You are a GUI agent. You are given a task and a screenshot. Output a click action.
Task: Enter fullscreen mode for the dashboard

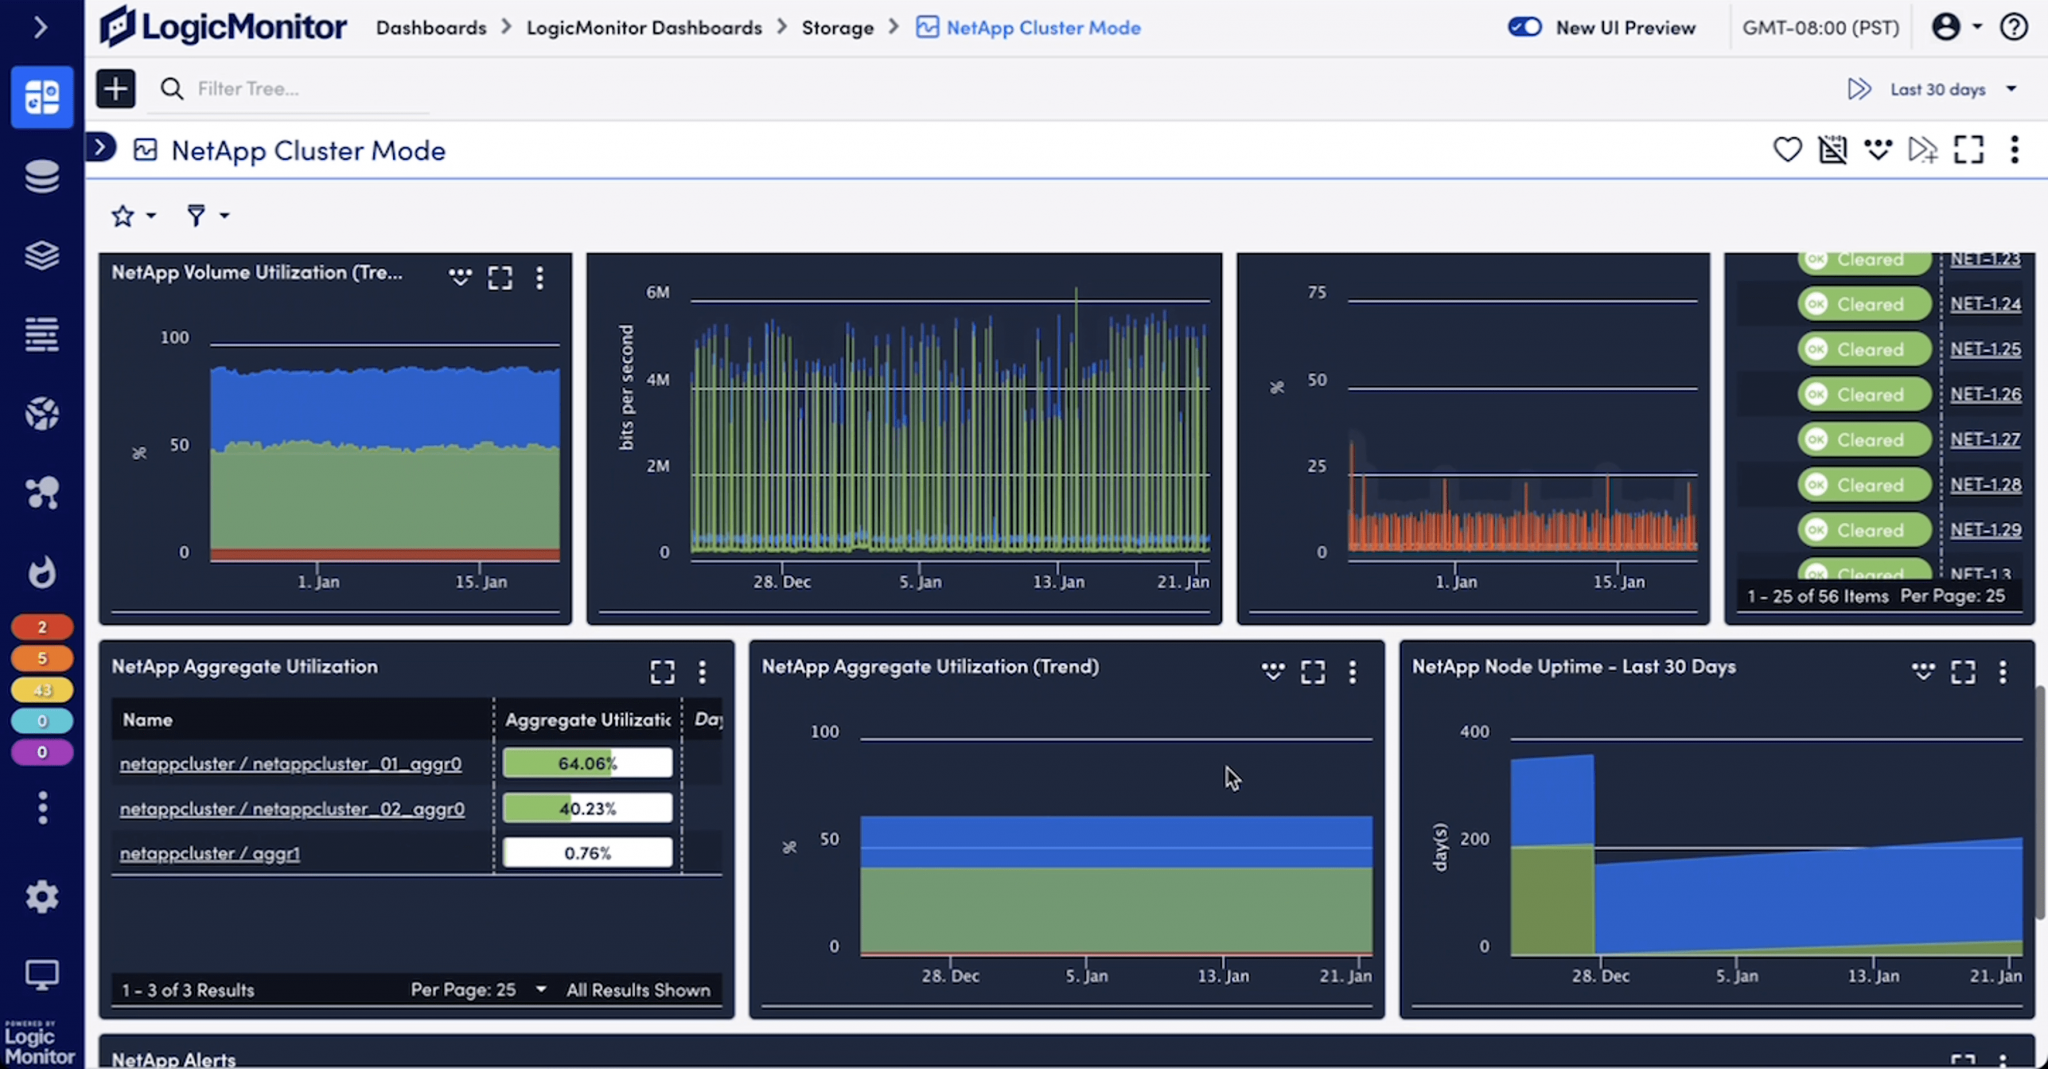(x=1968, y=149)
